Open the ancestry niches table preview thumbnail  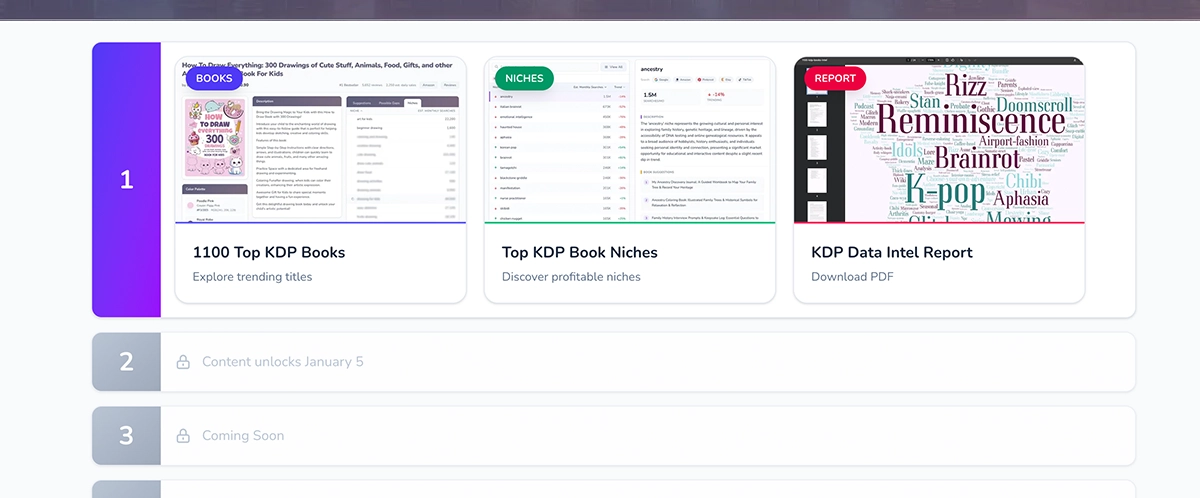point(630,150)
